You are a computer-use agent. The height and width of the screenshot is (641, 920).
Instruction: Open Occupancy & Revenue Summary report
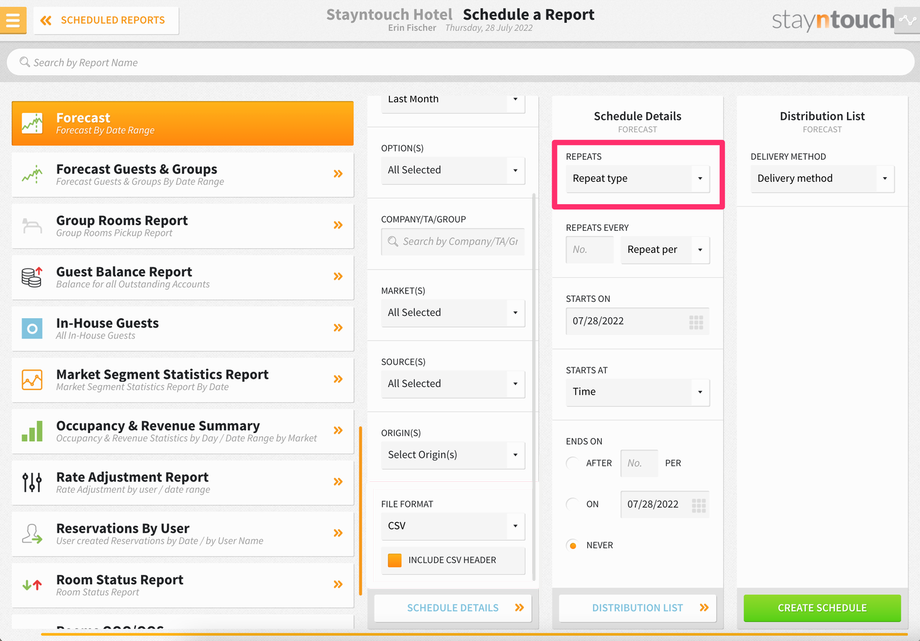click(x=182, y=431)
